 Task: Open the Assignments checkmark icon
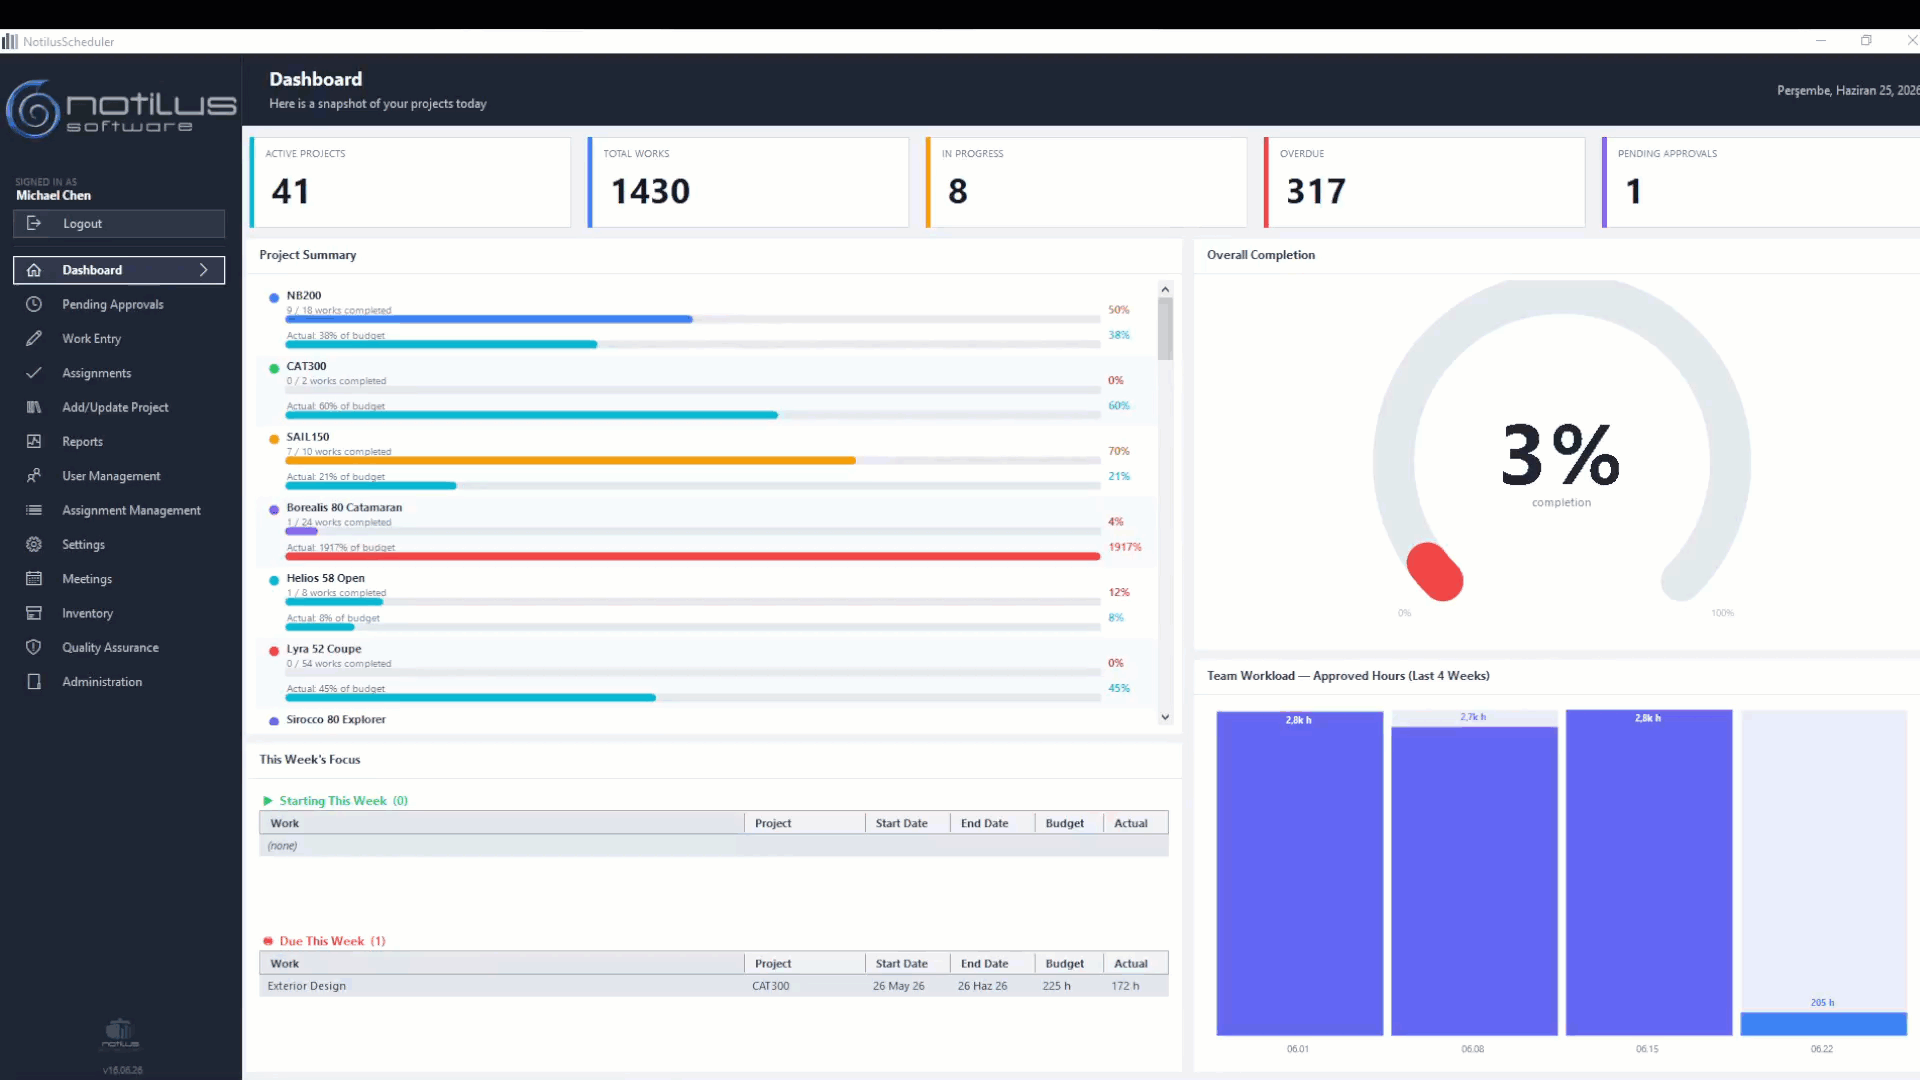(x=34, y=373)
